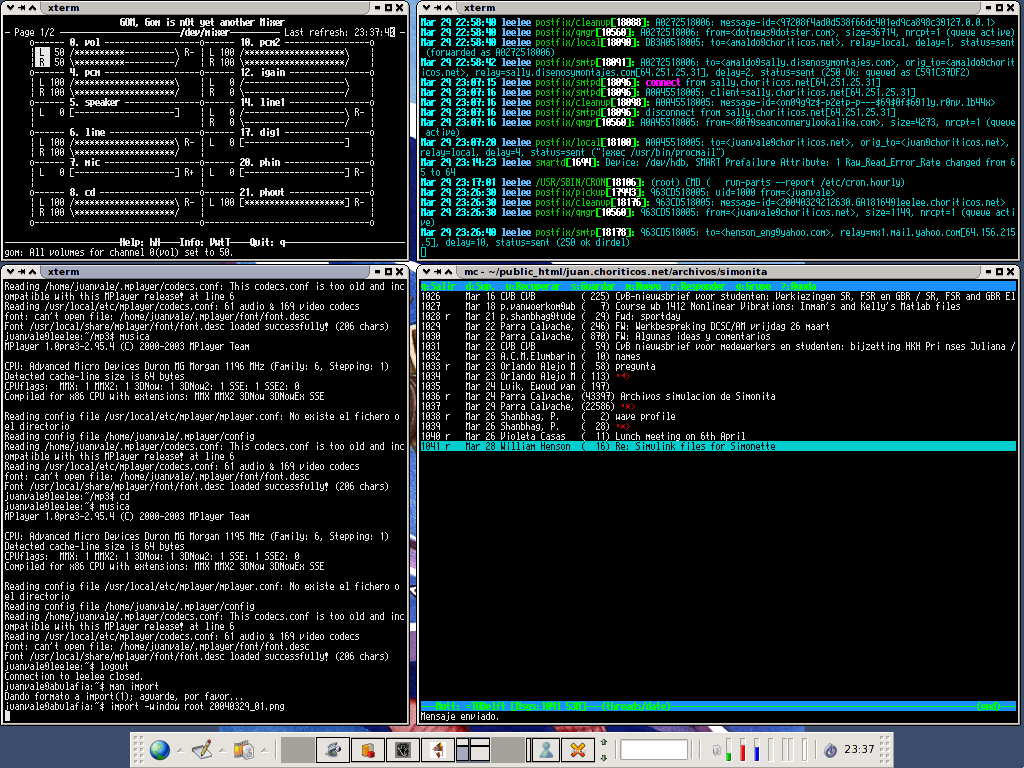Click the small speaker icon beside the green meter

click(x=716, y=750)
